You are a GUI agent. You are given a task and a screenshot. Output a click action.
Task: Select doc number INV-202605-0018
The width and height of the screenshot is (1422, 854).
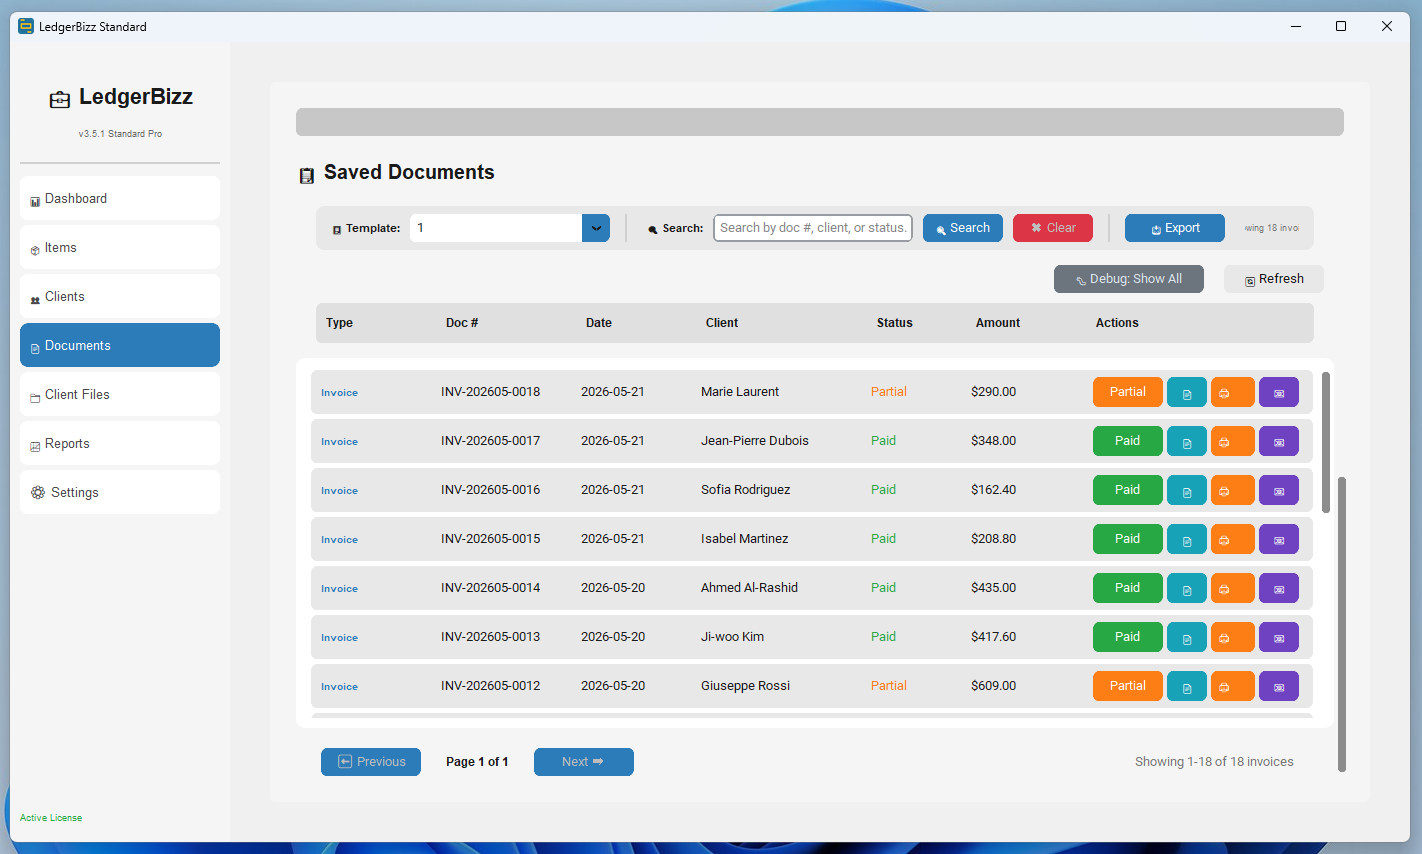click(x=490, y=392)
